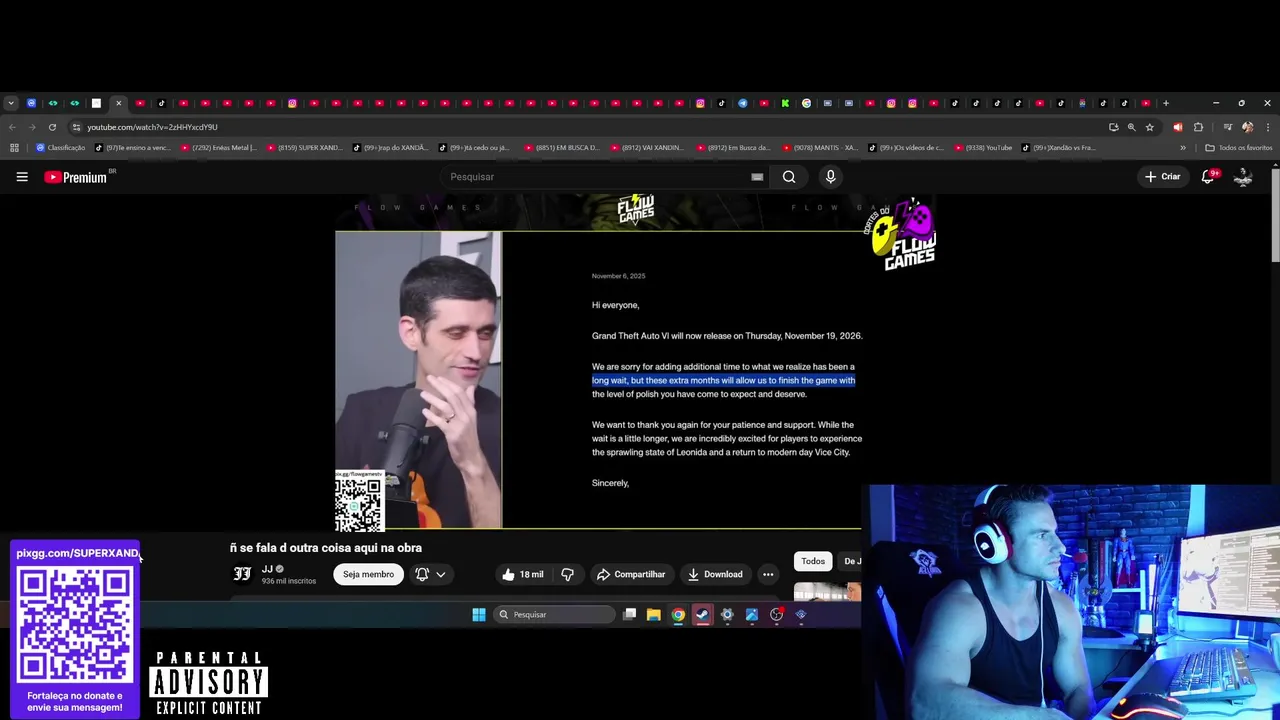
Task: Open Todos os favoritos folder
Action: (x=1239, y=148)
